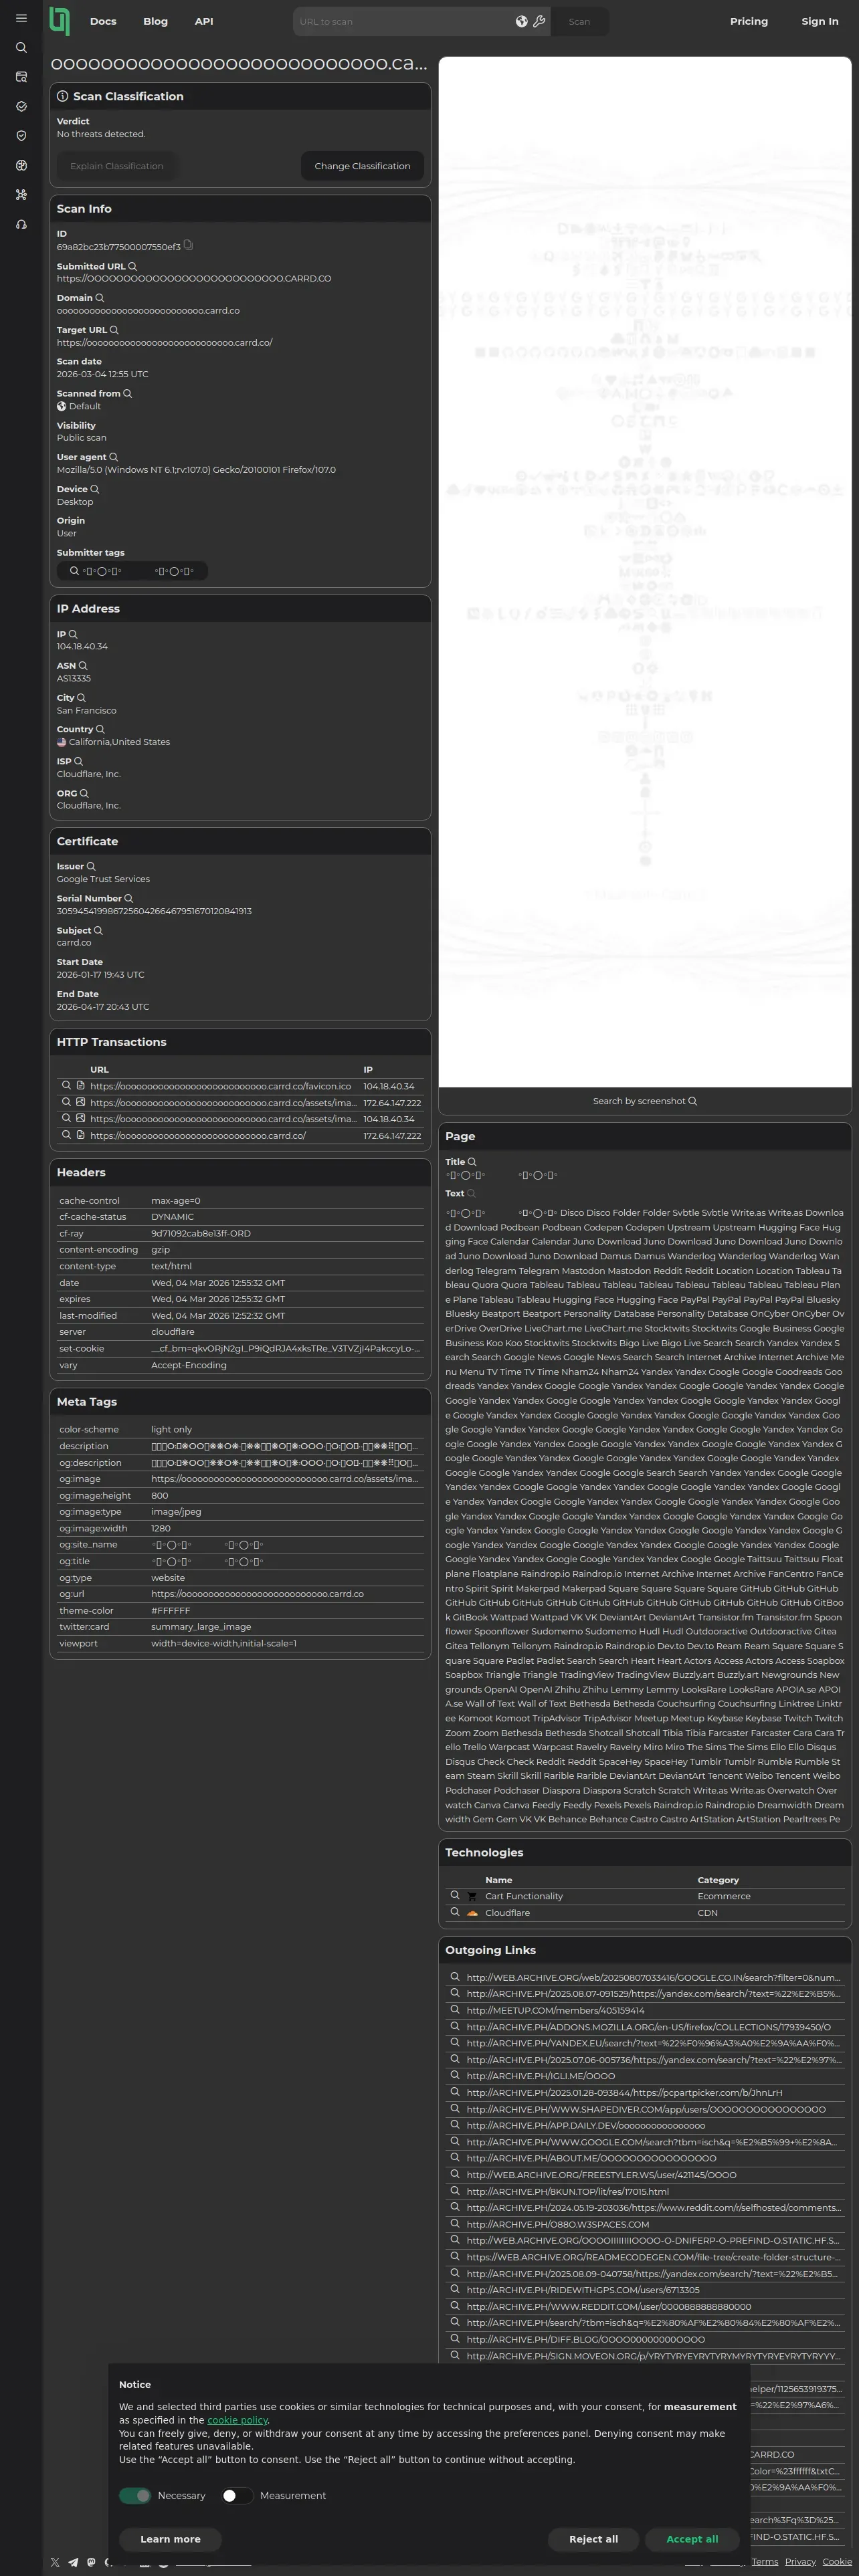Open the hamburger menu in sidebar
The height and width of the screenshot is (2576, 859).
(x=21, y=18)
